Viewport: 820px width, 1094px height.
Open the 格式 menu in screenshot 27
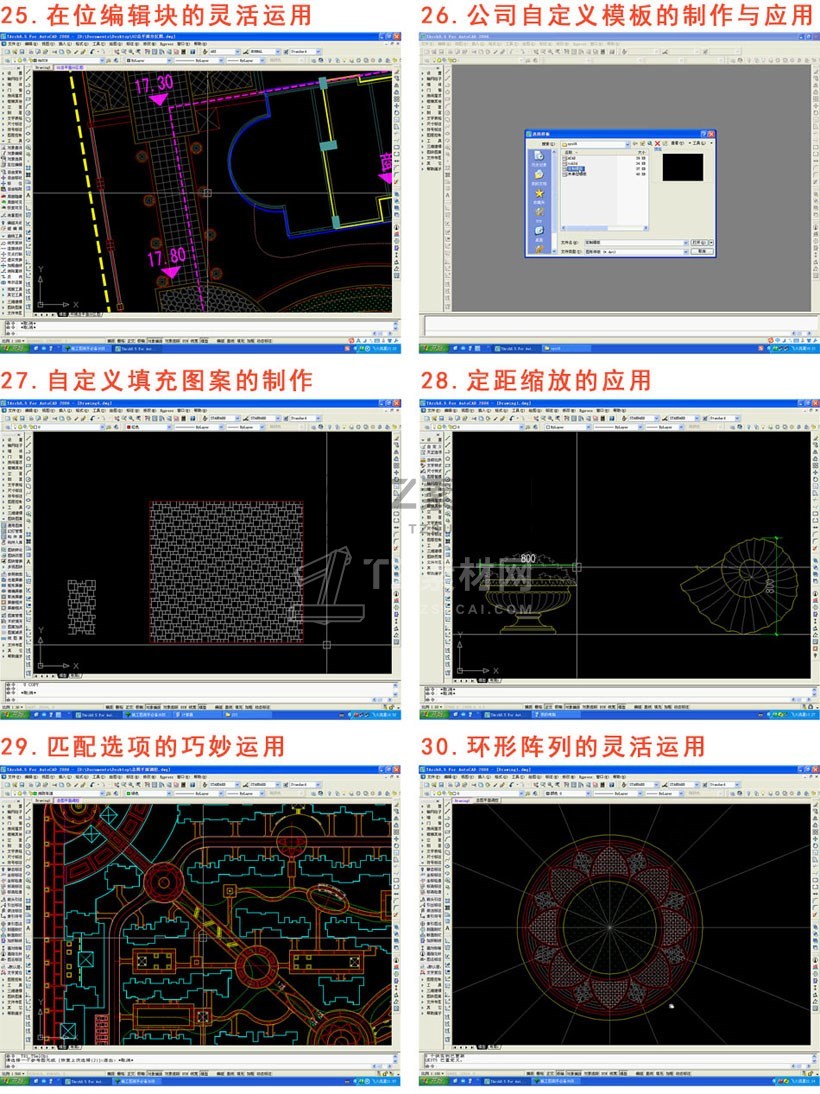point(82,410)
